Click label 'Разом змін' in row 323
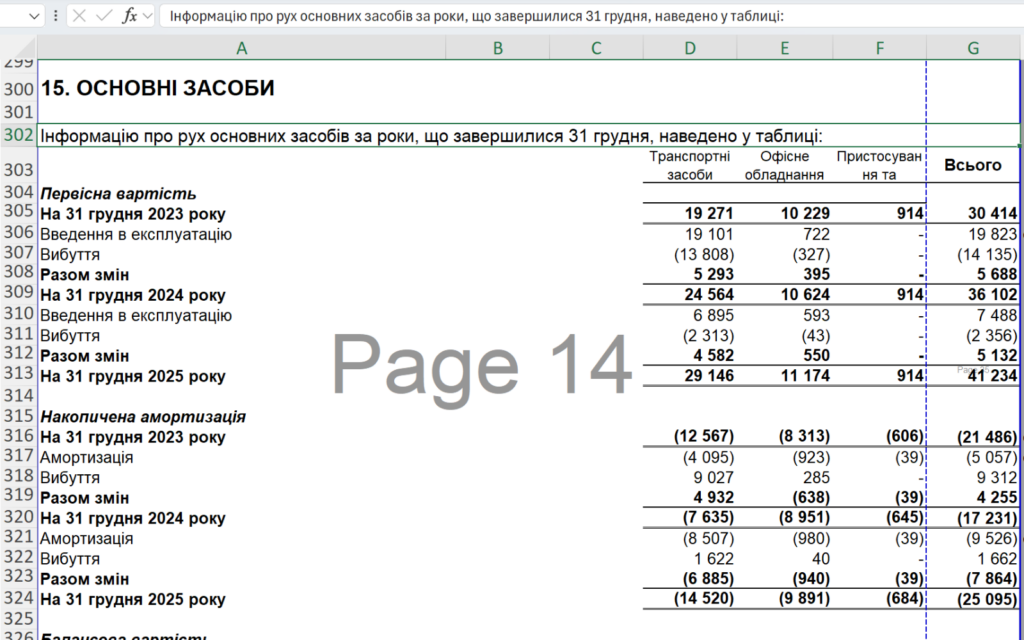This screenshot has height=640, width=1024. pyautogui.click(x=84, y=579)
